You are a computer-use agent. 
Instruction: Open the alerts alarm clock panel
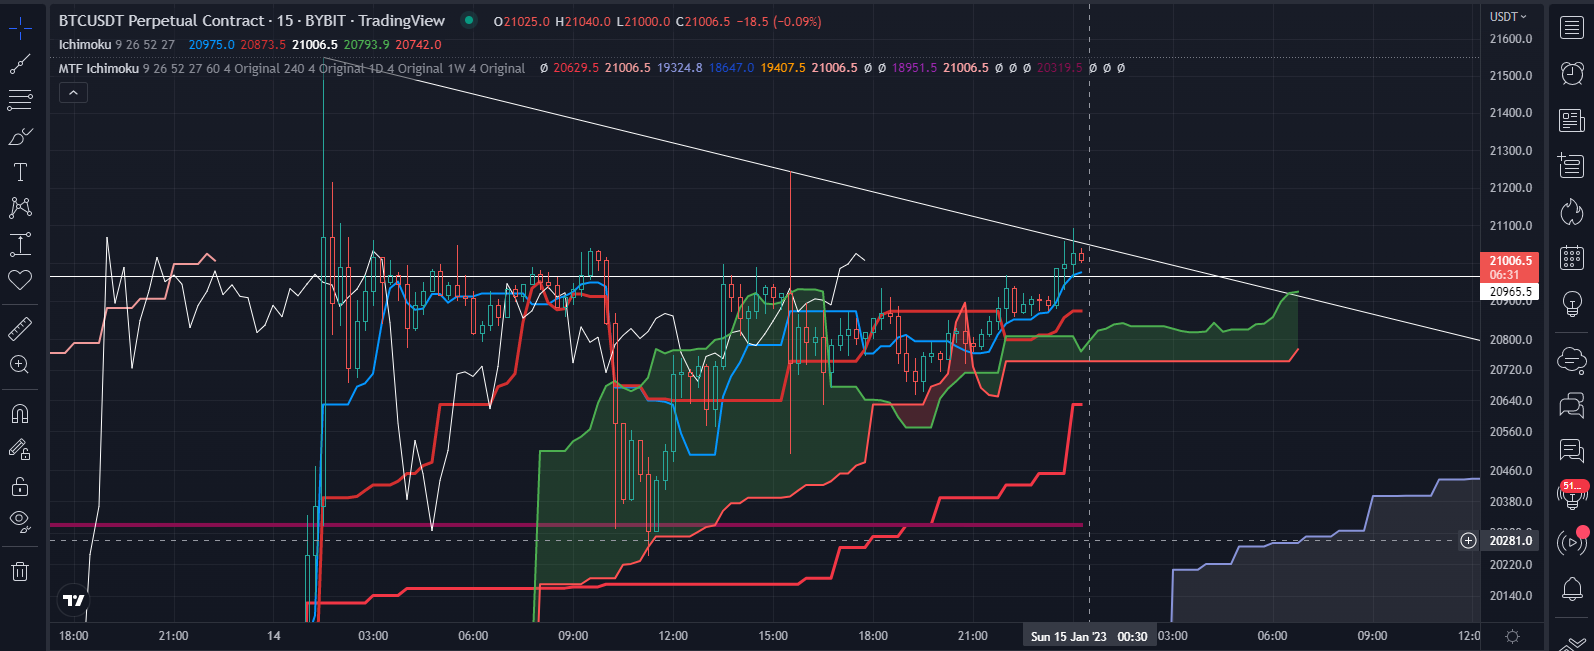pos(1572,73)
